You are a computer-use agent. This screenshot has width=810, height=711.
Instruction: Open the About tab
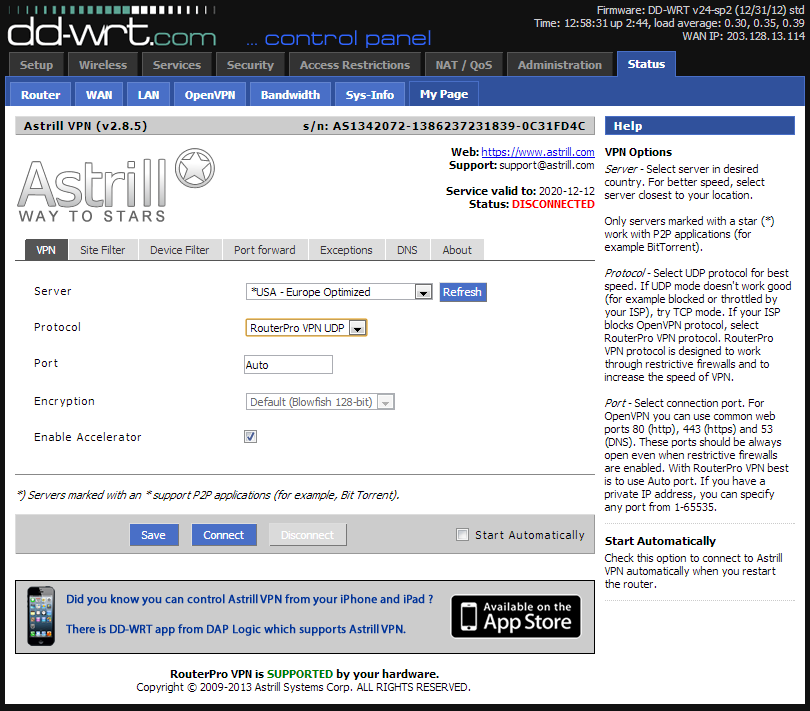click(x=457, y=250)
